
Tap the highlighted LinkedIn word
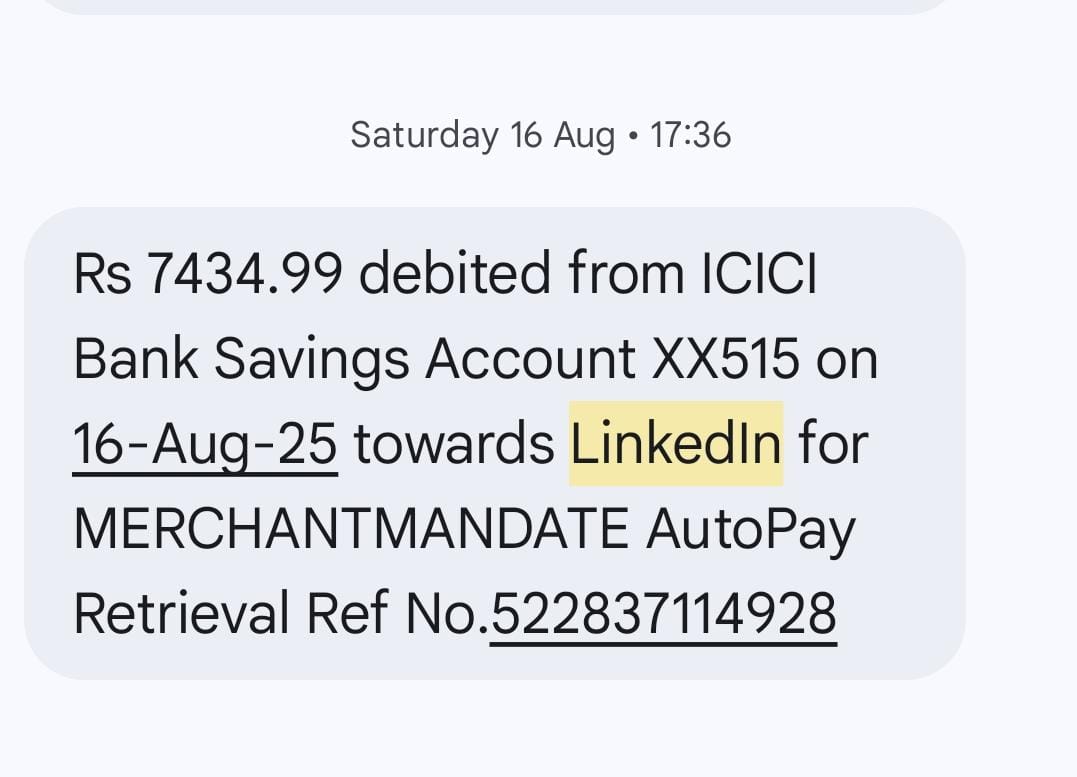[x=676, y=443]
